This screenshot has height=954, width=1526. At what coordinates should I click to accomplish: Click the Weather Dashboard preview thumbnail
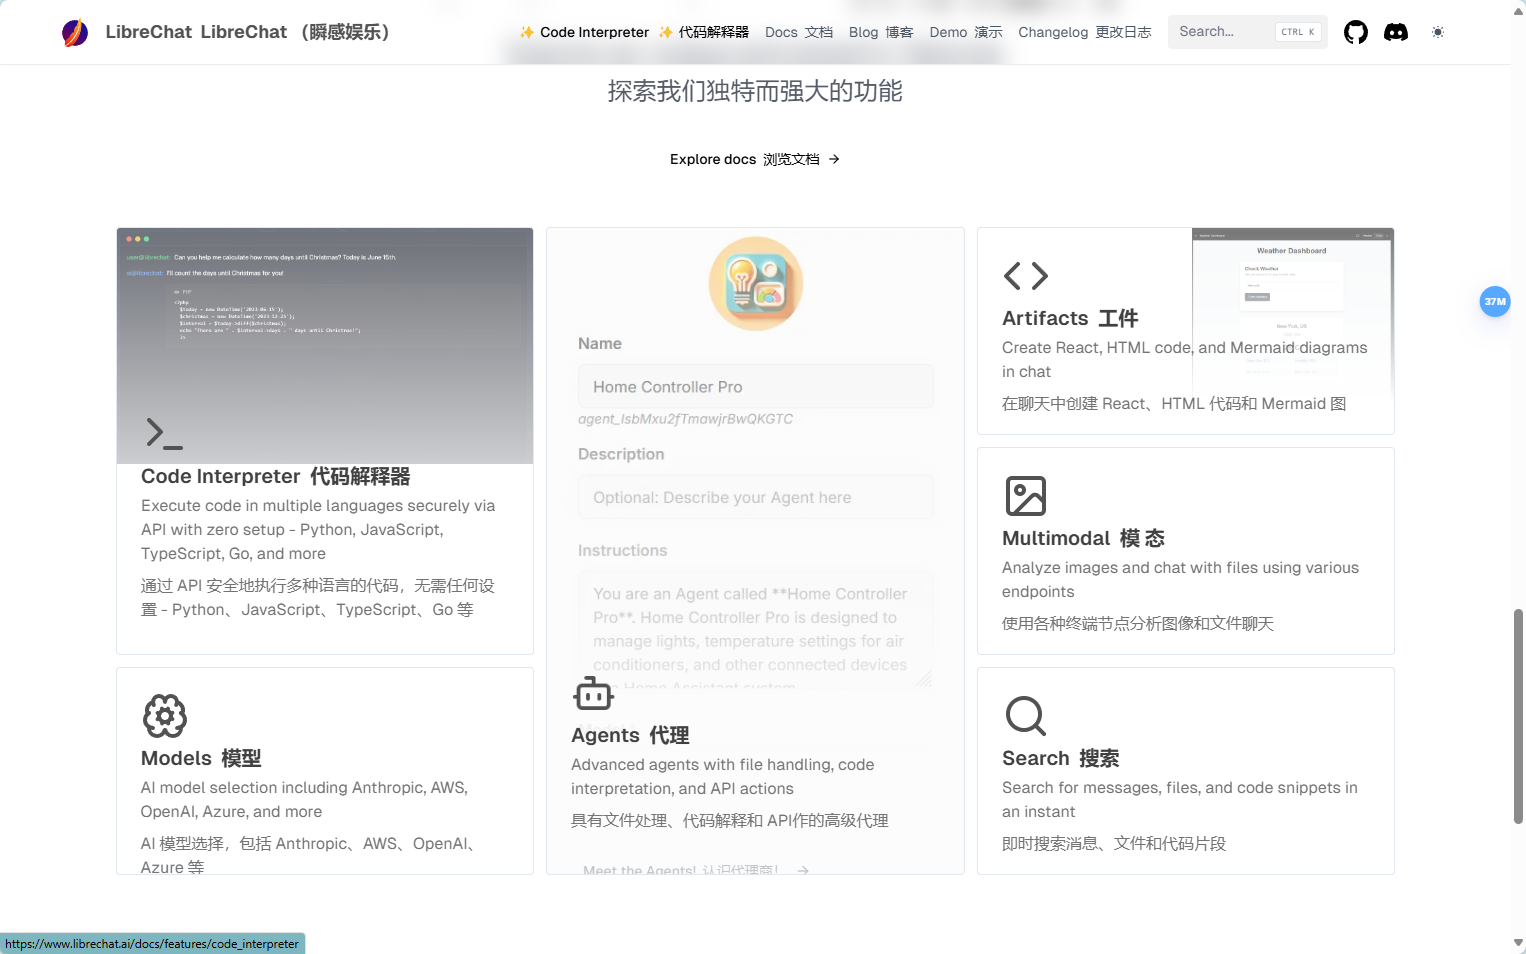click(1293, 310)
